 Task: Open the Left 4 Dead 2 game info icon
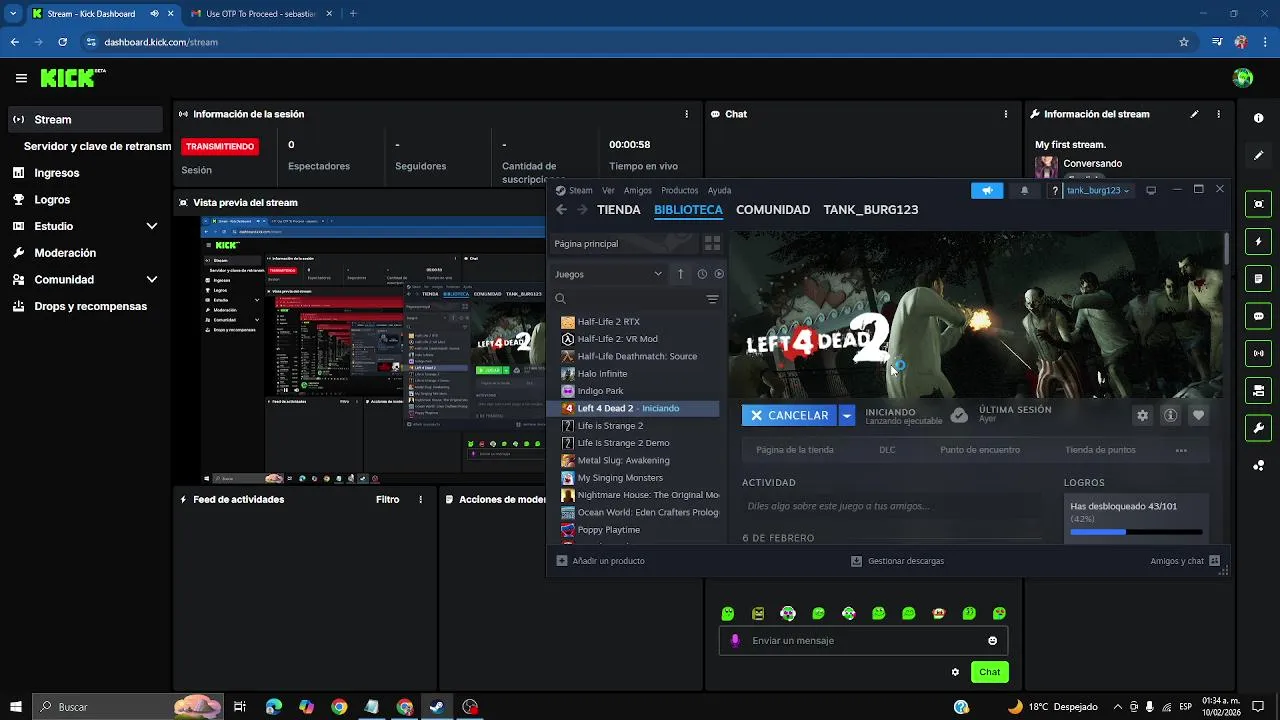pos(1170,415)
